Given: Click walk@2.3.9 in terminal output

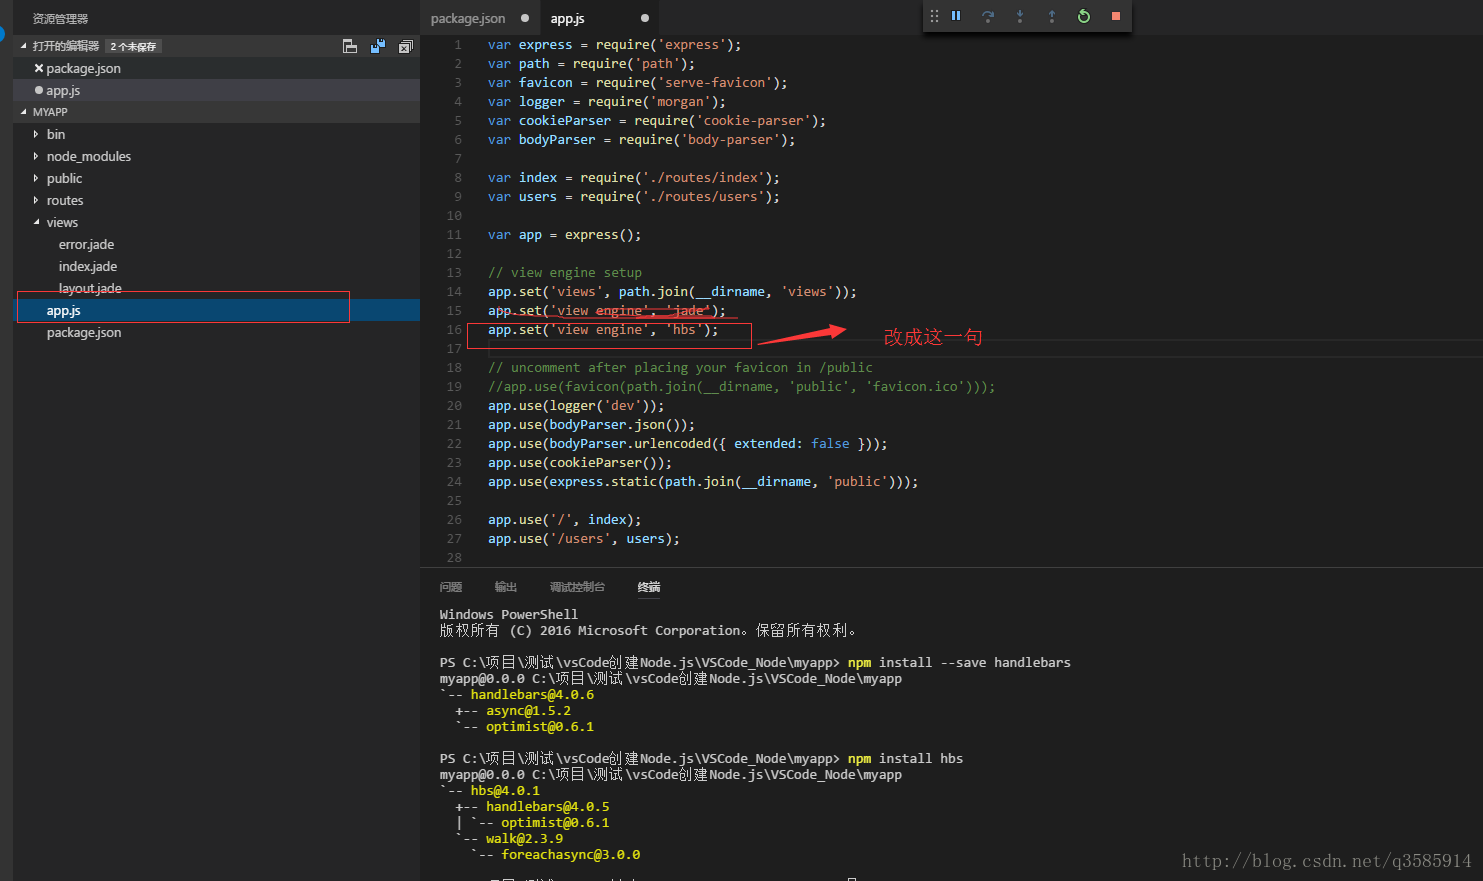Looking at the screenshot, I should pos(524,838).
